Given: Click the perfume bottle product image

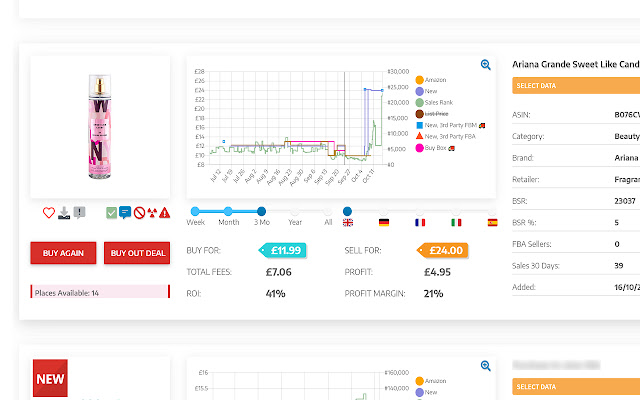Looking at the screenshot, I should pos(100,127).
